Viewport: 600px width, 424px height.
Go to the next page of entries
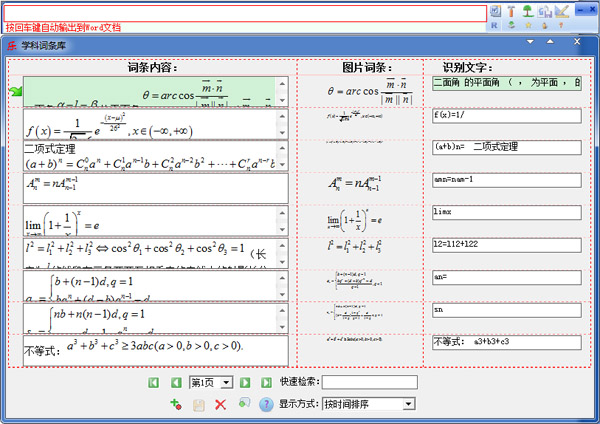(x=245, y=382)
